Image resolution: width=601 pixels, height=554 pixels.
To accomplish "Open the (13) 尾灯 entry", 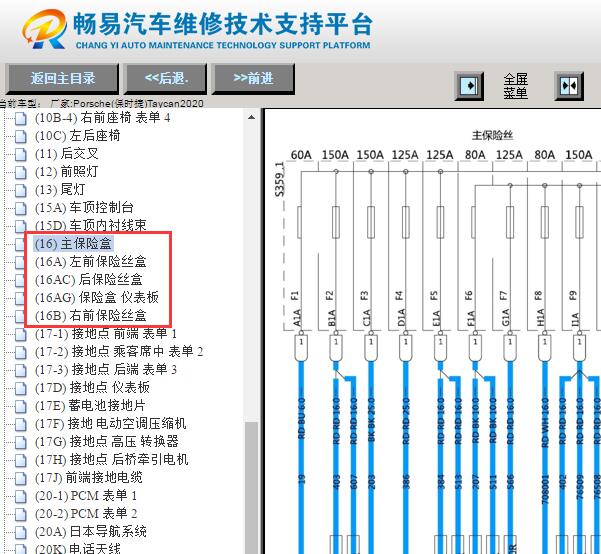I will [60, 190].
